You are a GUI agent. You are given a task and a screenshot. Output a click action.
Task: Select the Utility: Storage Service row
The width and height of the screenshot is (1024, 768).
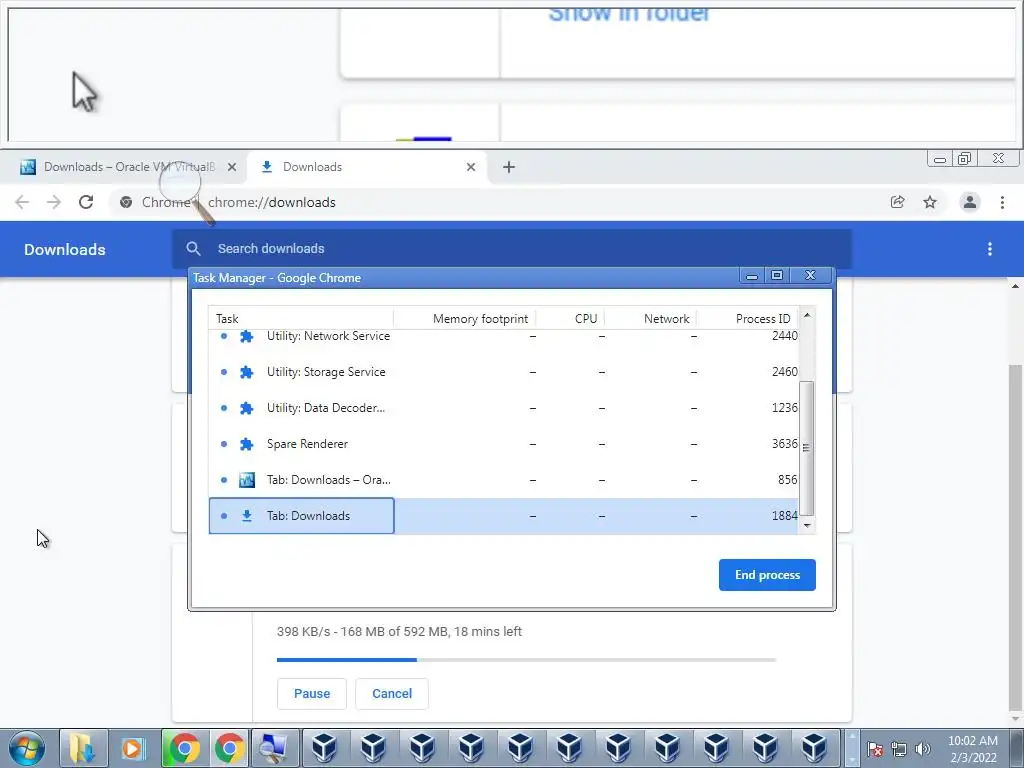(x=504, y=372)
